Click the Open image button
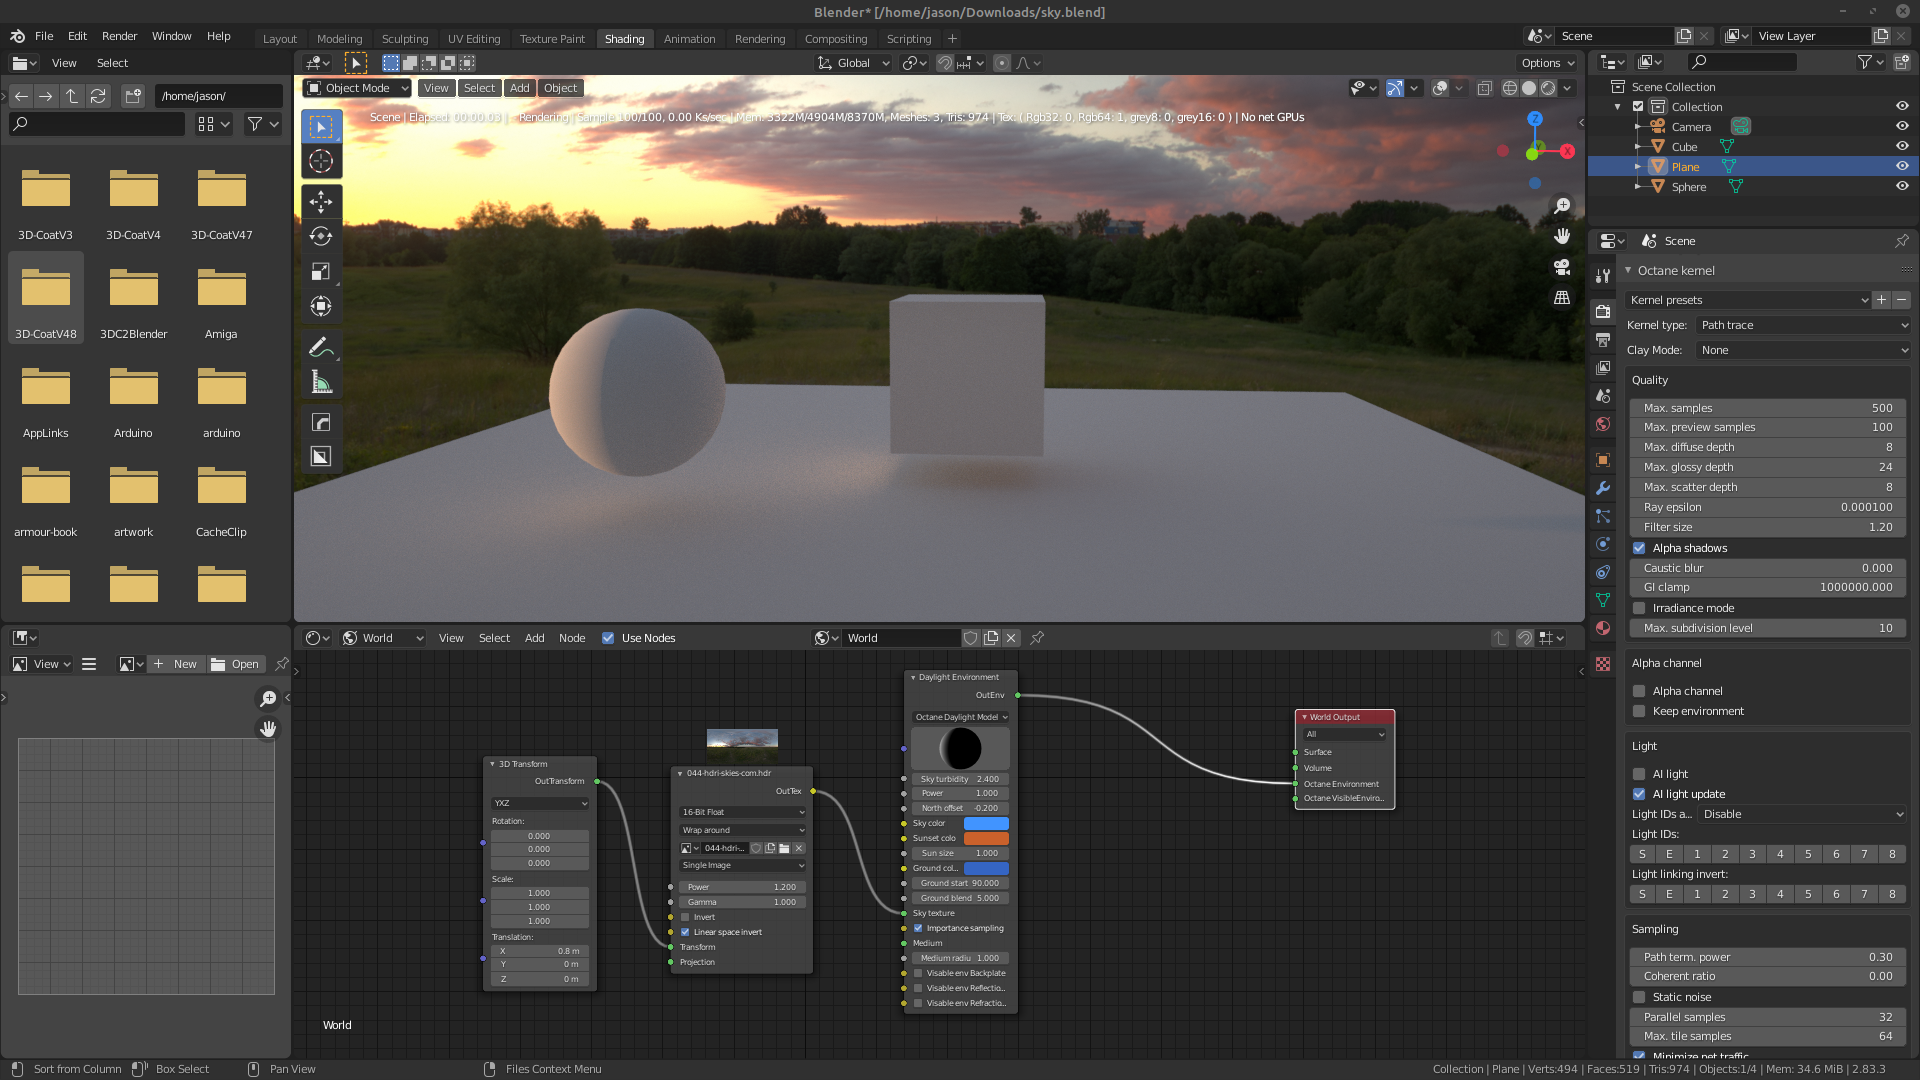 [235, 664]
